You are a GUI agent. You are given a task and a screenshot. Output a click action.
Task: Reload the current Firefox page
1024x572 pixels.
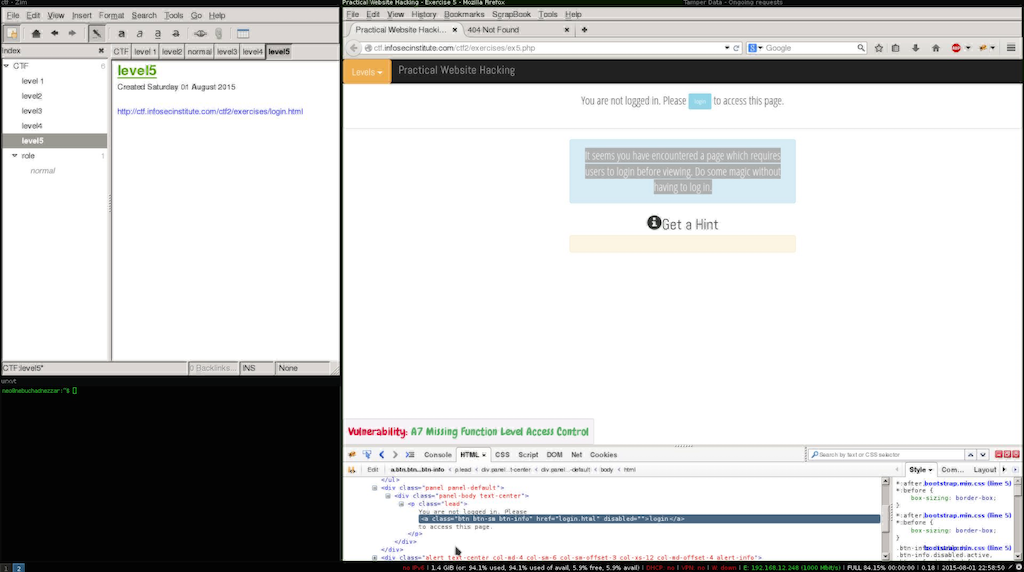(x=736, y=48)
